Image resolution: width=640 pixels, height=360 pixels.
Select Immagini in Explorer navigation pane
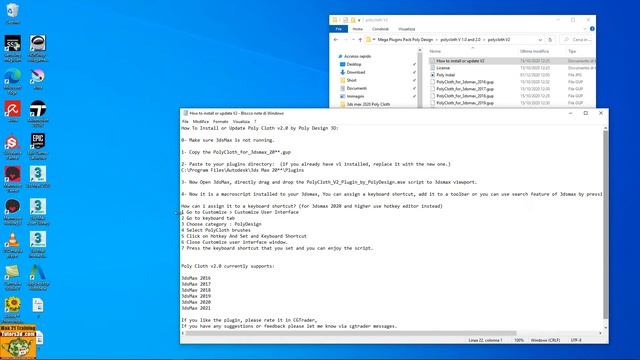(355, 96)
